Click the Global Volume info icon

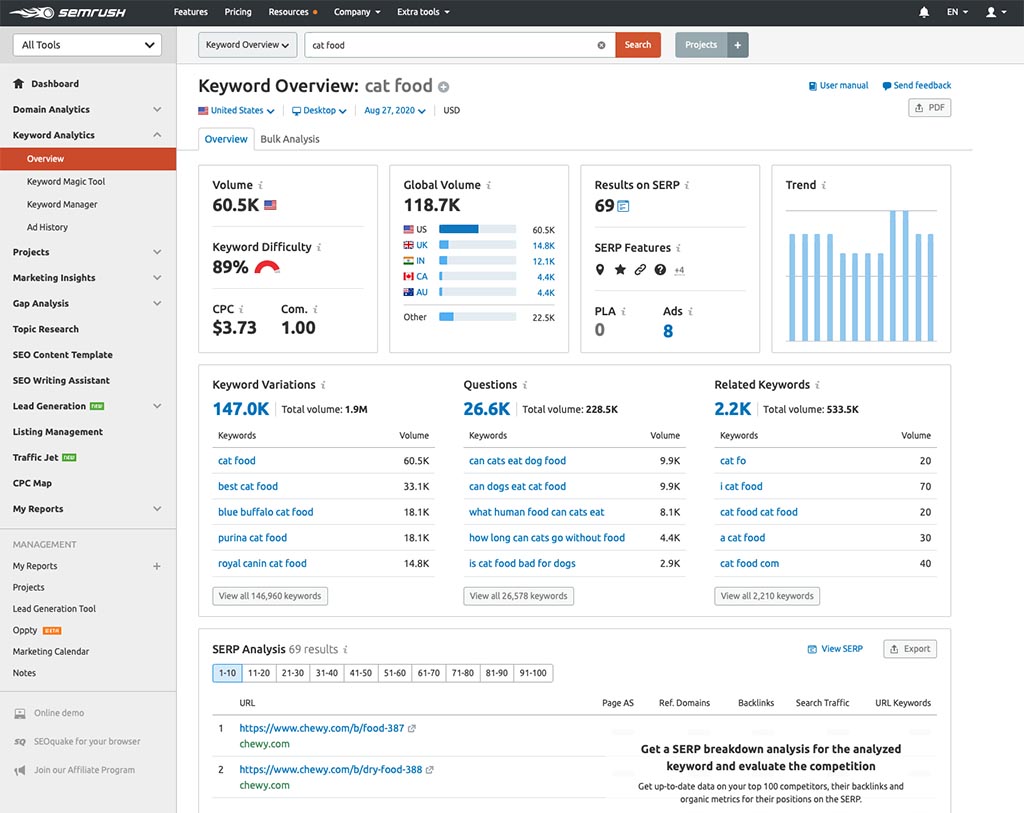coord(488,185)
